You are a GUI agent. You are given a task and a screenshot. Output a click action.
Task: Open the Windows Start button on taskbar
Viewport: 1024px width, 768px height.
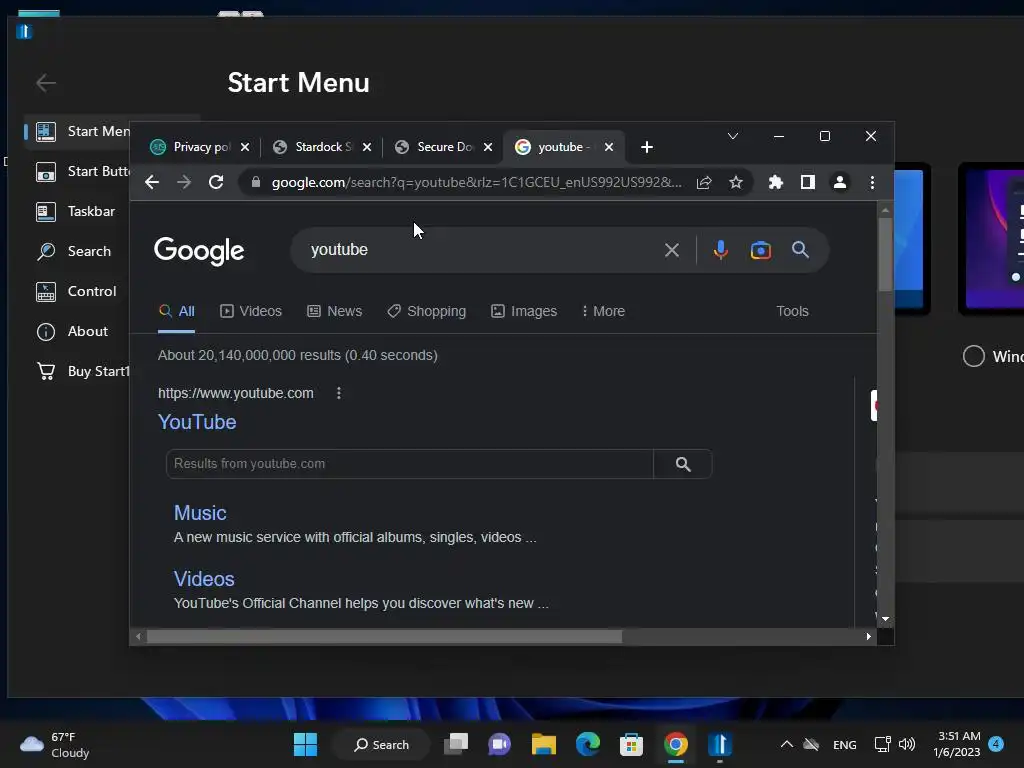click(305, 744)
